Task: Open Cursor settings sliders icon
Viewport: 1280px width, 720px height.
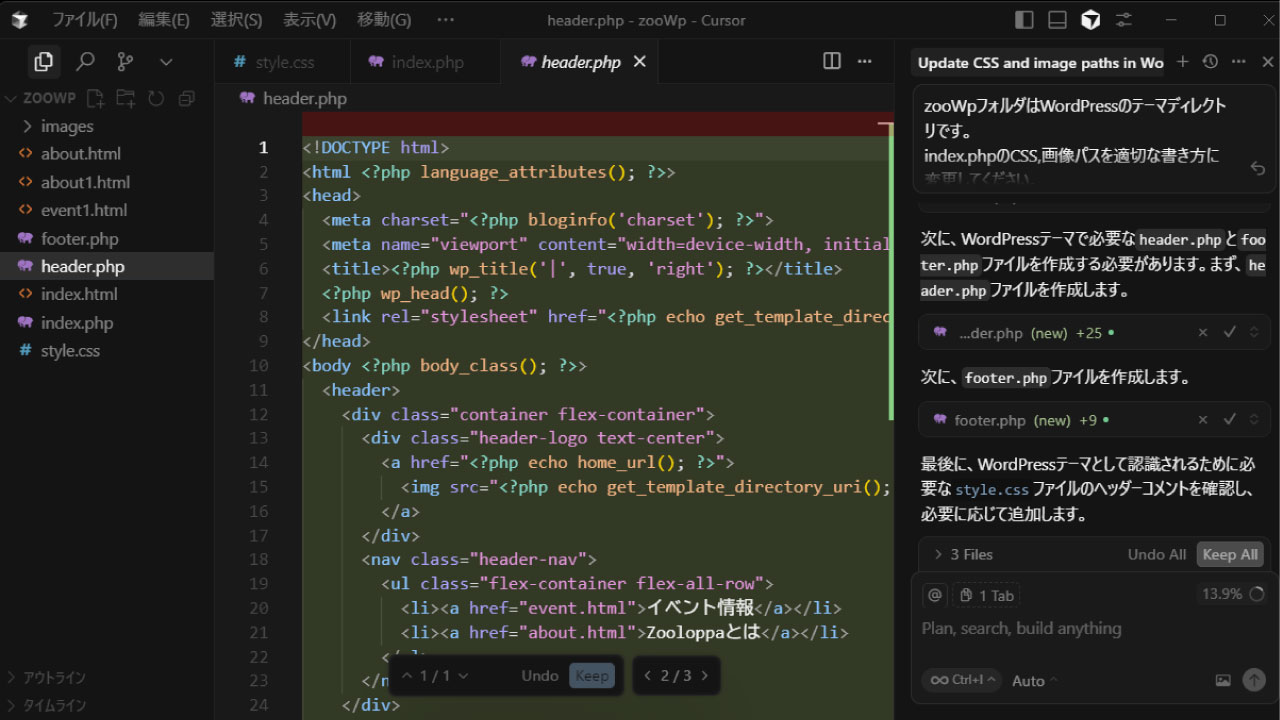Action: pos(1124,20)
